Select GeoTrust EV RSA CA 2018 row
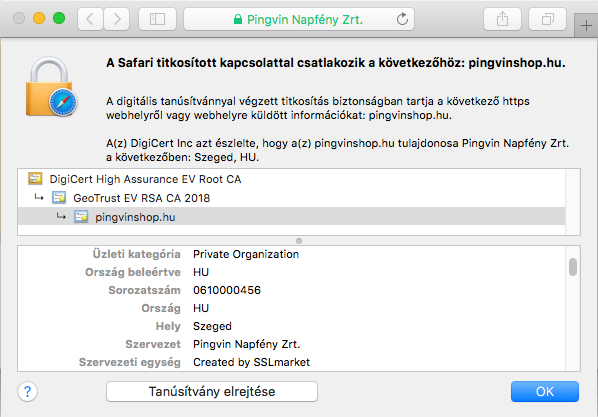 click(291, 198)
